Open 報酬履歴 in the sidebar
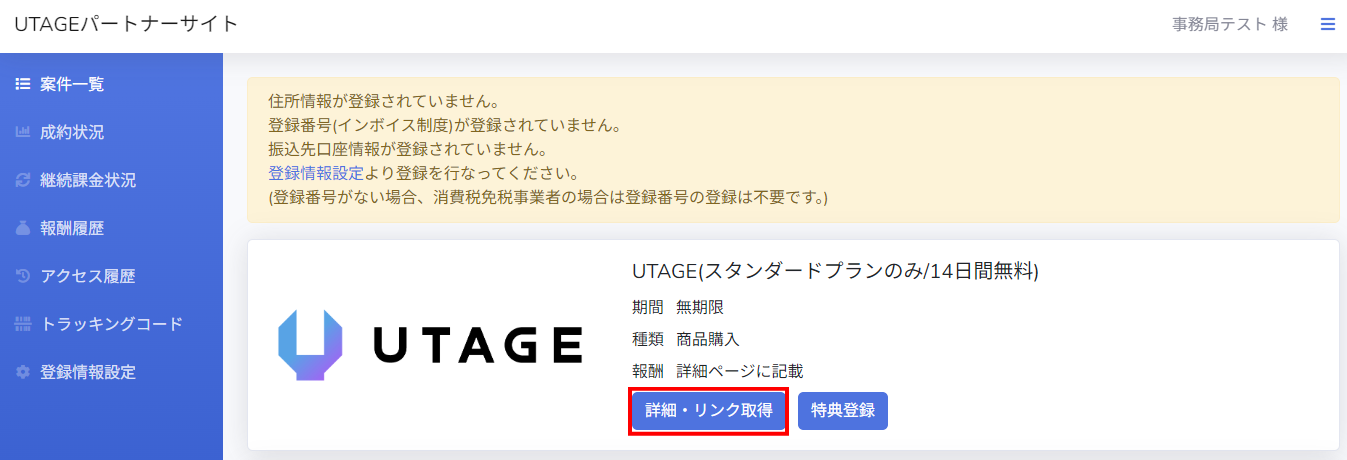The width and height of the screenshot is (1347, 460). pyautogui.click(x=72, y=229)
